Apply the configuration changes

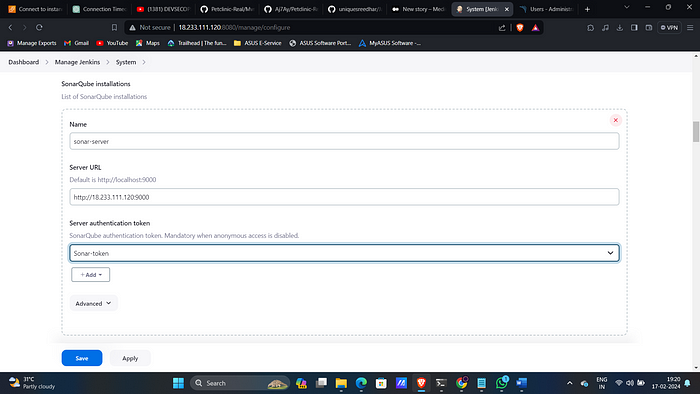[130, 358]
